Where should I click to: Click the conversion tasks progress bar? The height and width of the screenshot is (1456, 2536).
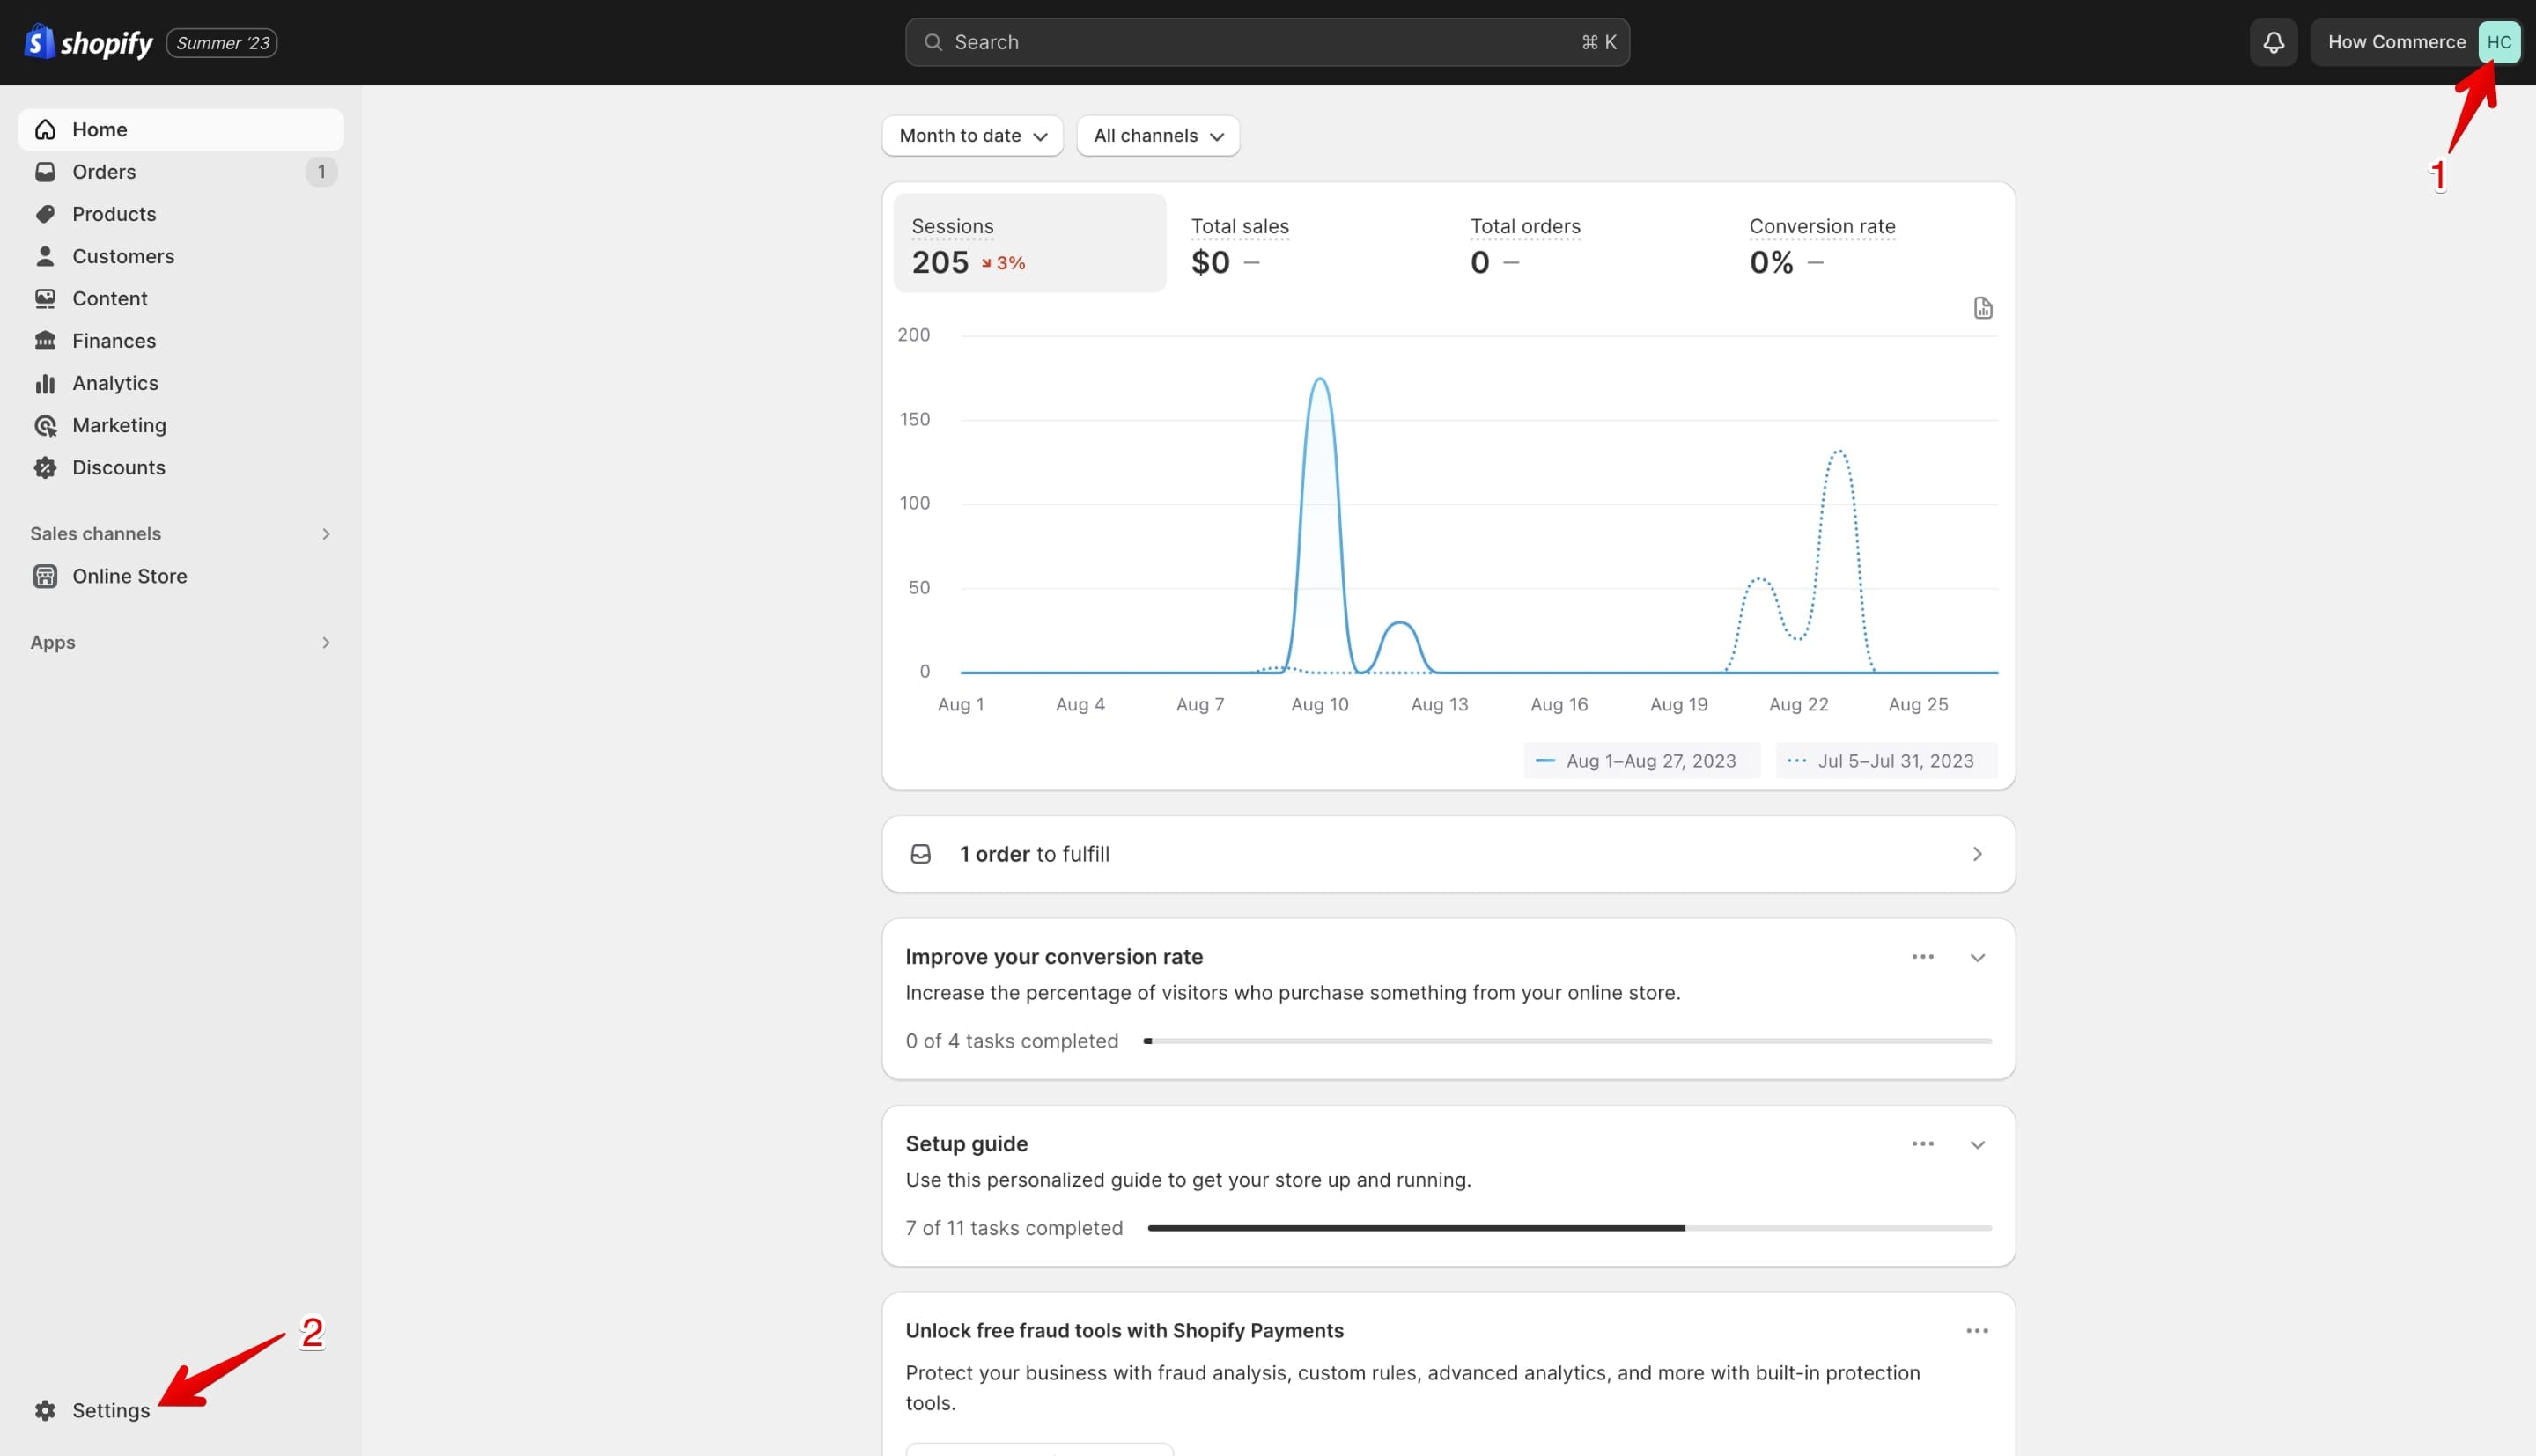tap(1568, 1041)
